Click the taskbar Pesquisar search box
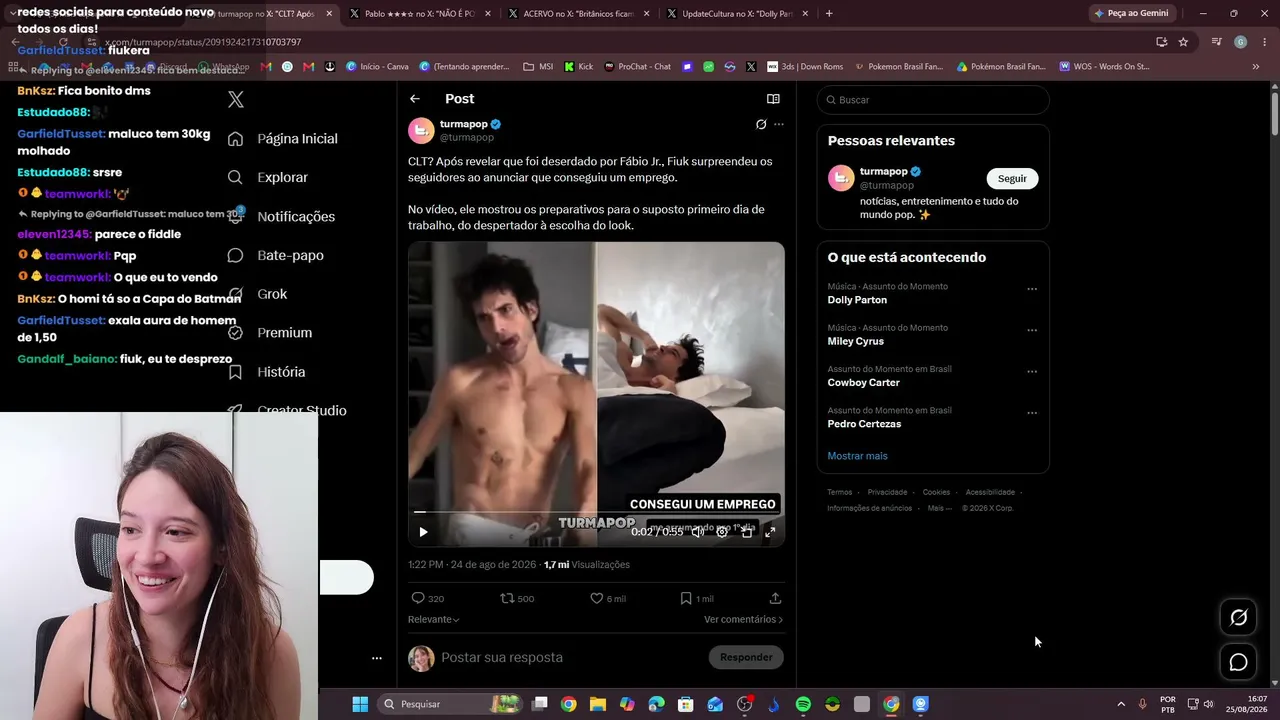 click(x=452, y=704)
